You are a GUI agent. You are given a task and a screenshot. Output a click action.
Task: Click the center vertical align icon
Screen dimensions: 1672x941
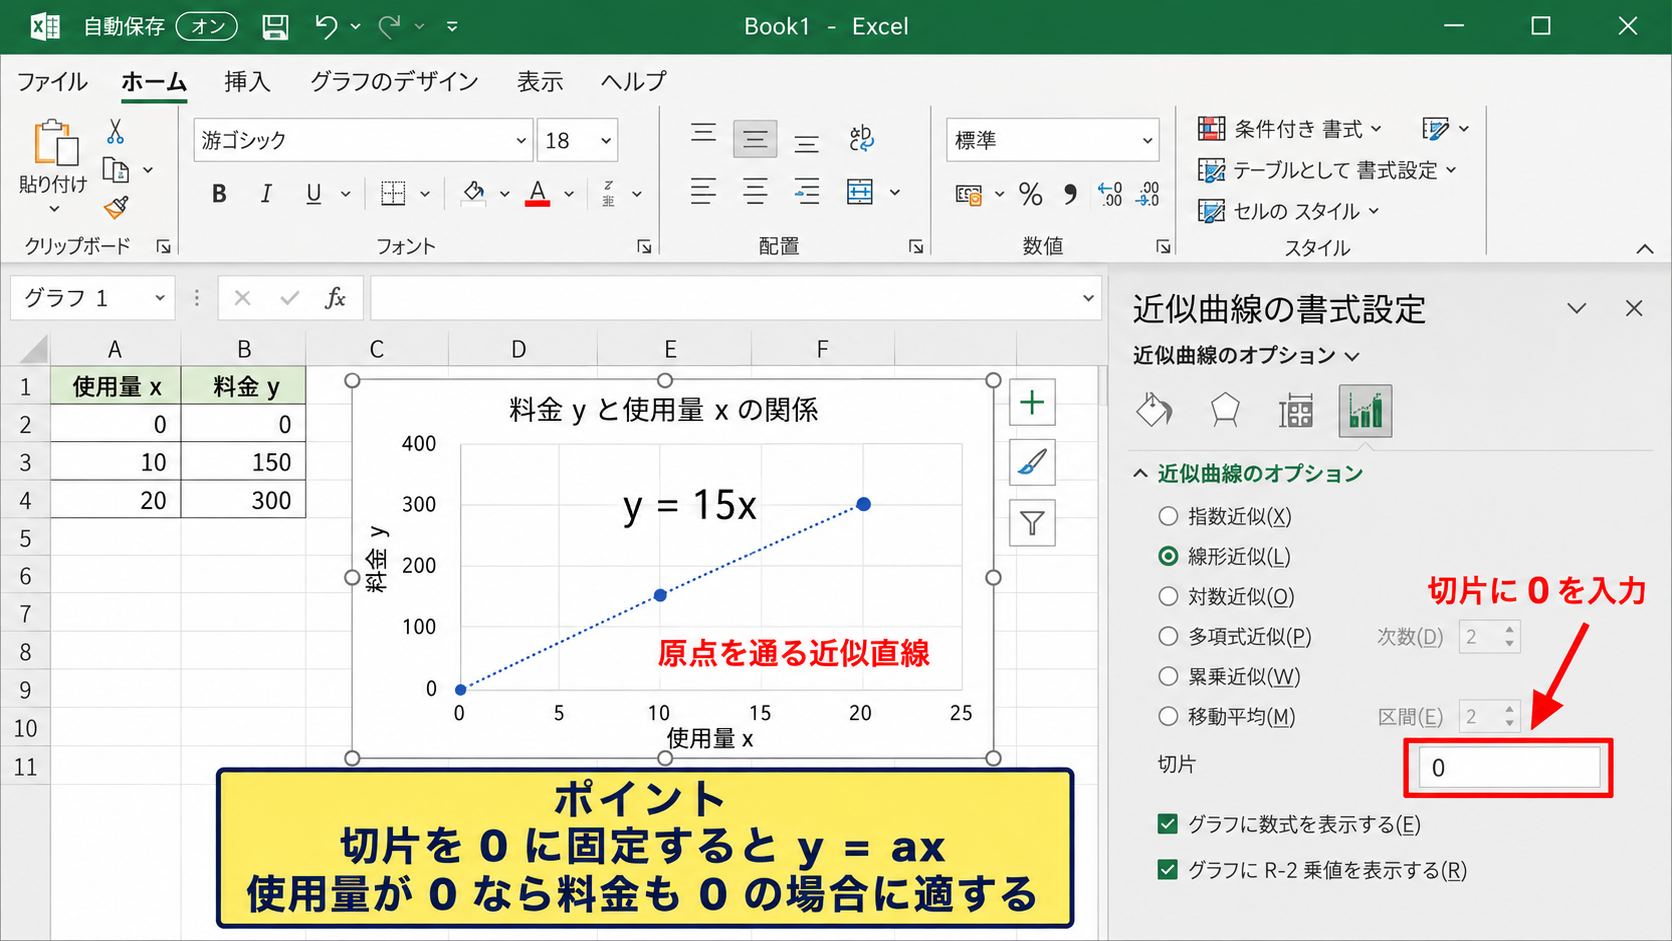coord(755,139)
